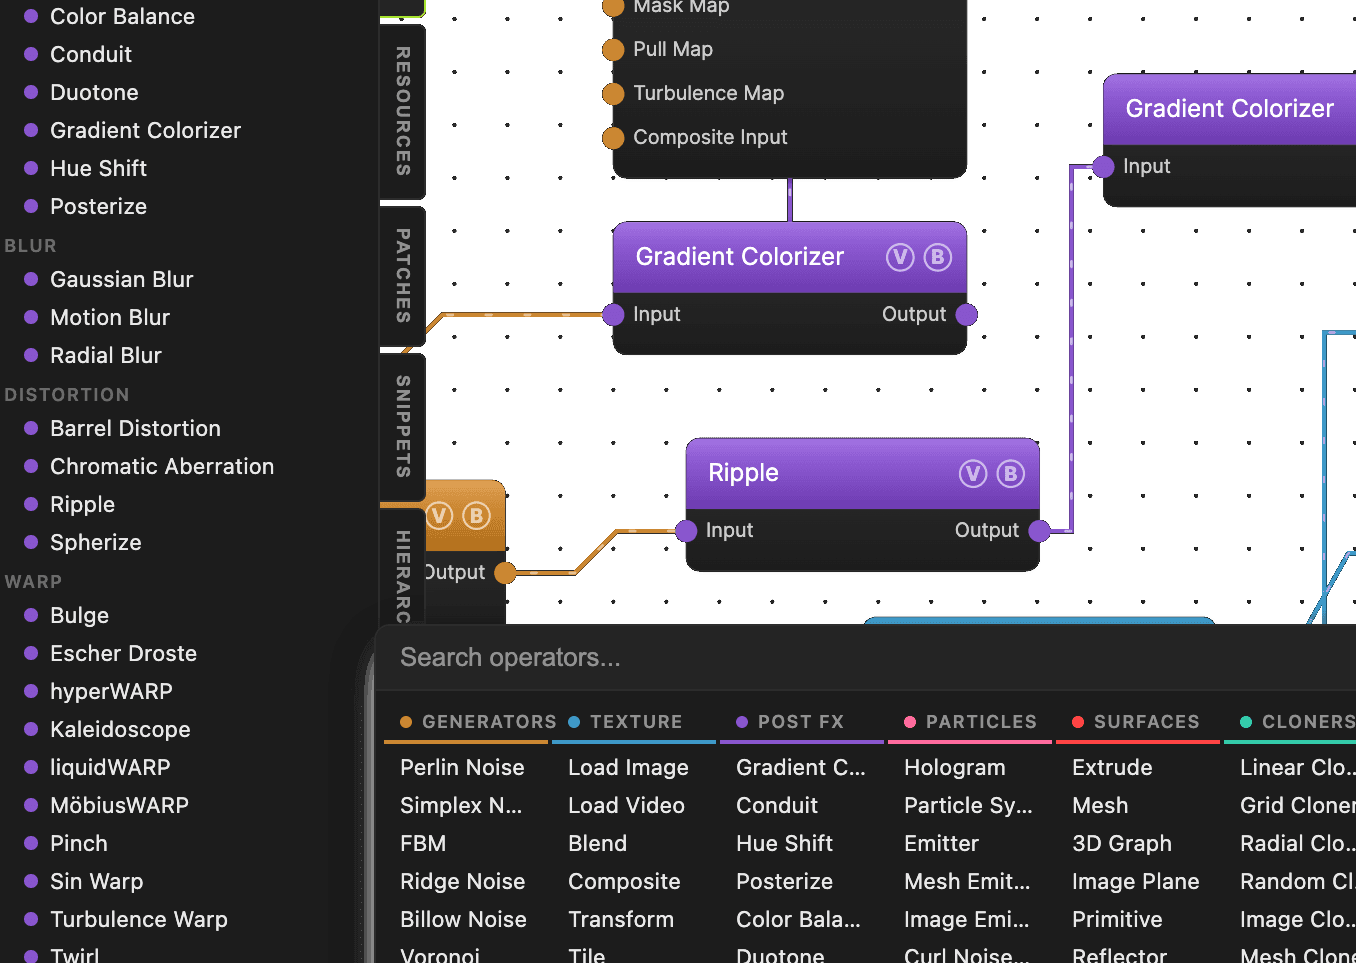This screenshot has width=1356, height=963.
Task: Click the Ripple node's Output port
Action: (x=1039, y=531)
